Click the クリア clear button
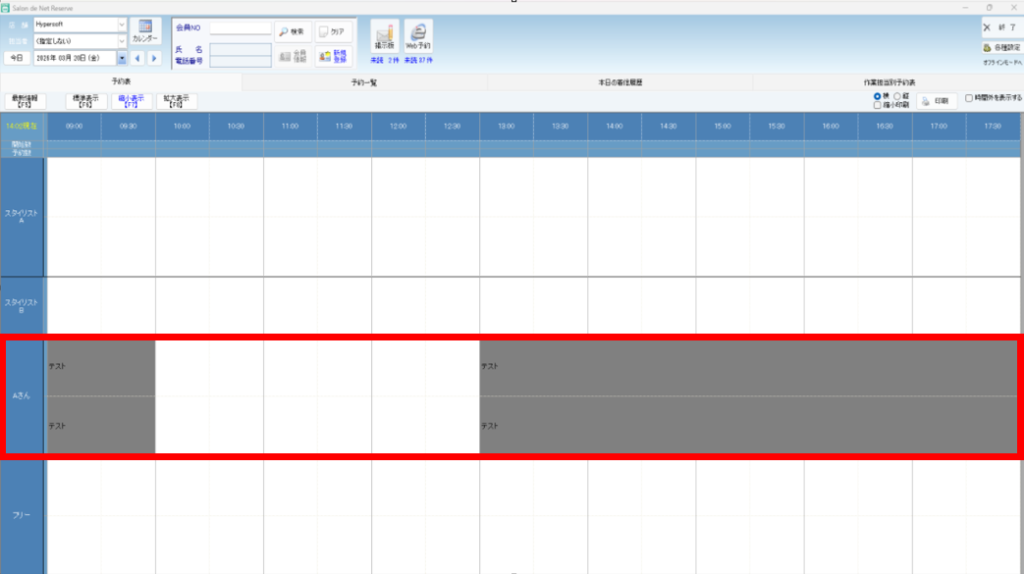Image resolution: width=1024 pixels, height=574 pixels. (332, 31)
